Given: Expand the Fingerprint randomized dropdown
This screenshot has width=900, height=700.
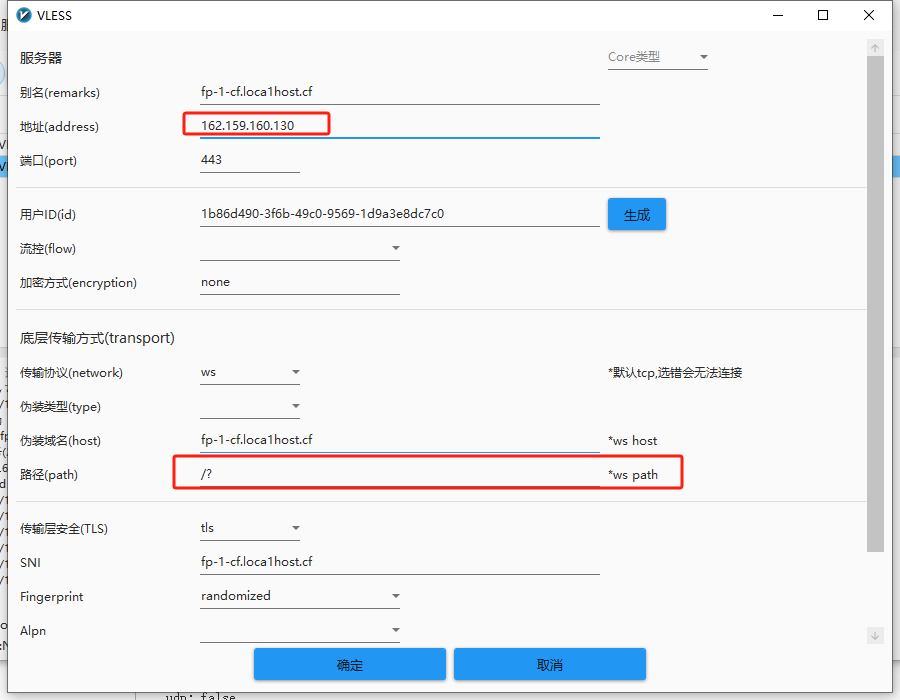Looking at the screenshot, I should (299, 596).
